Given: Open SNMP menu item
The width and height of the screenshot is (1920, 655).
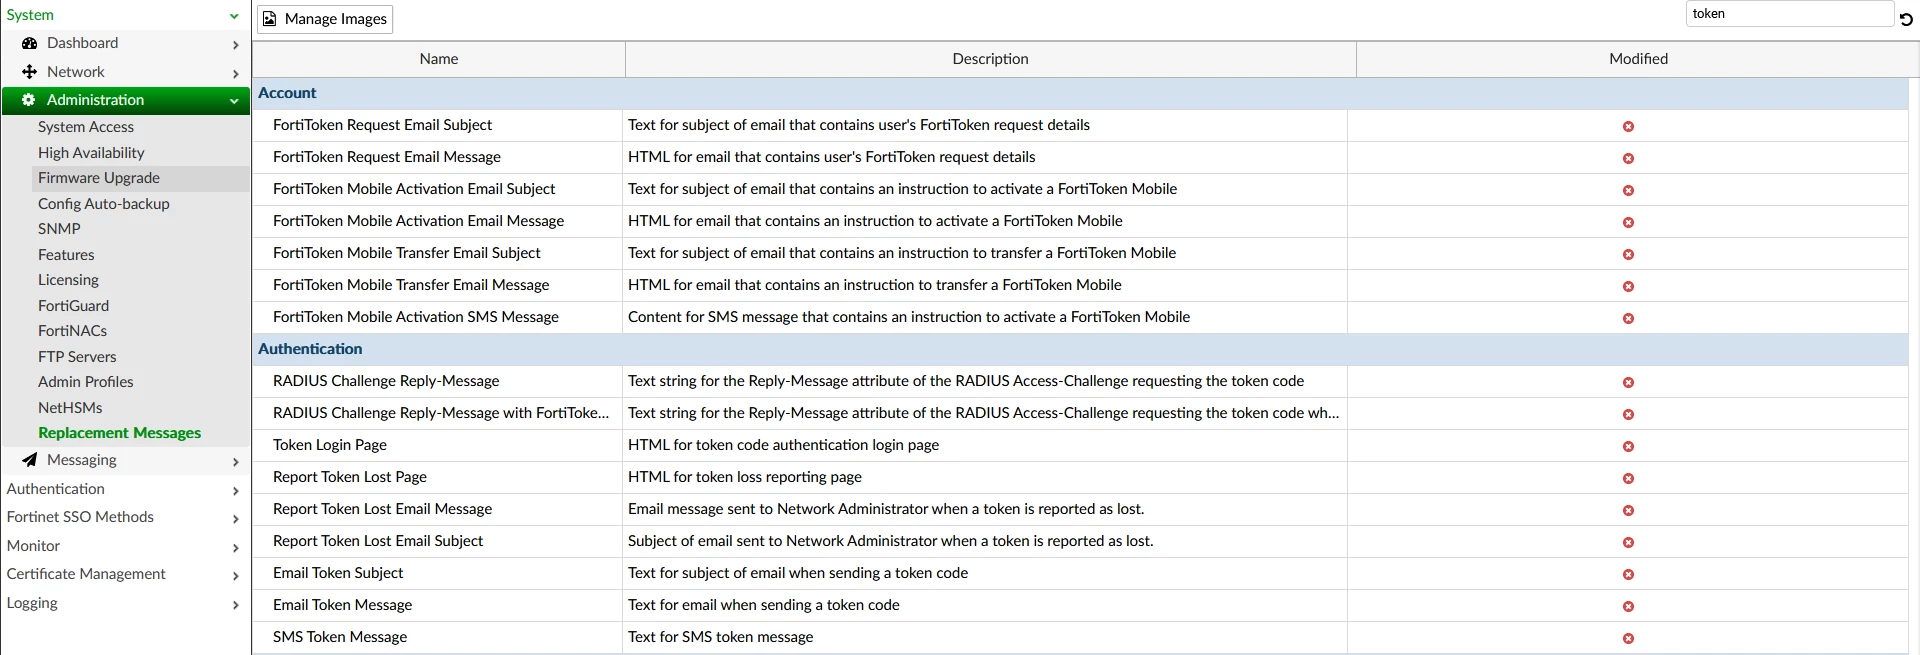Looking at the screenshot, I should pos(59,229).
